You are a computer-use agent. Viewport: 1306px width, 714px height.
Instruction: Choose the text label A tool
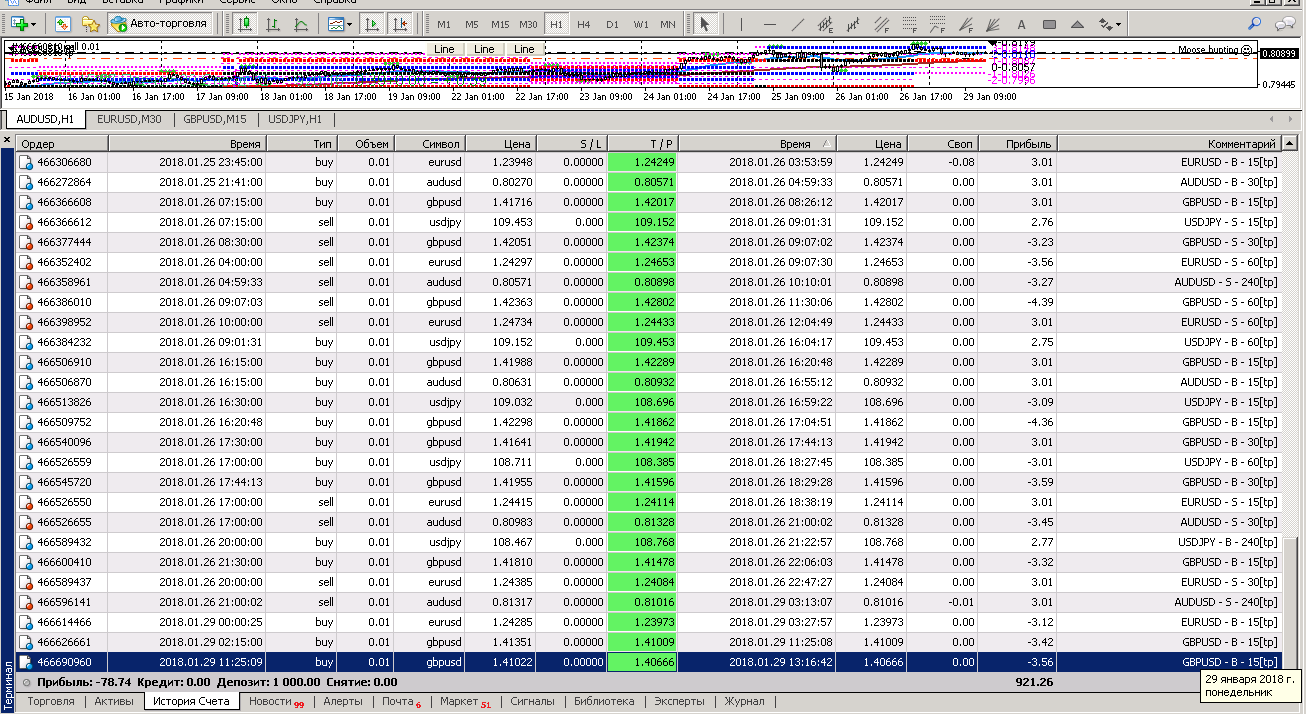click(x=1021, y=23)
